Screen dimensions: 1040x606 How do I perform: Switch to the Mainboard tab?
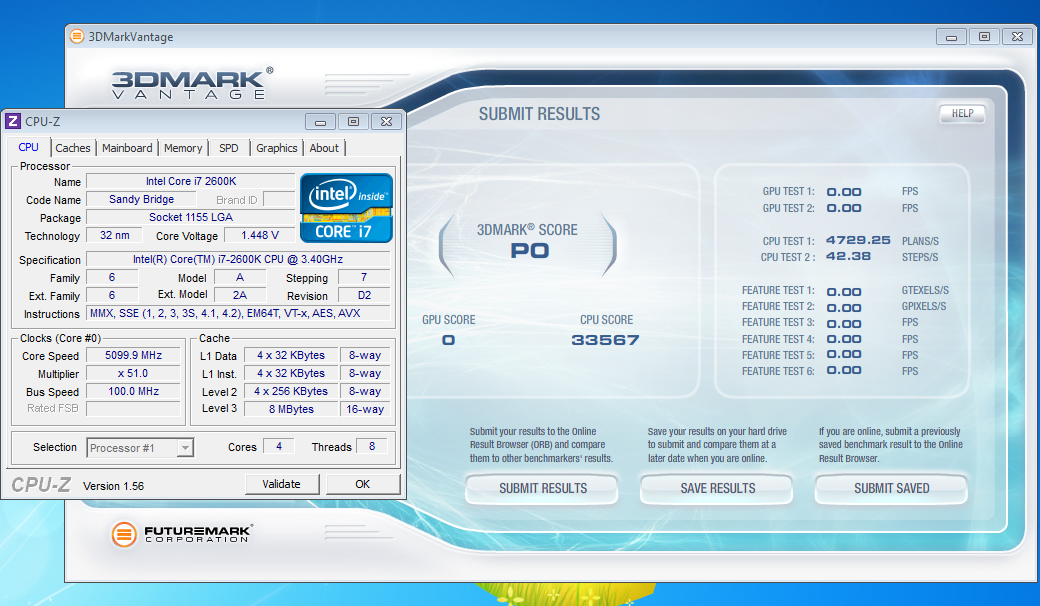[127, 148]
